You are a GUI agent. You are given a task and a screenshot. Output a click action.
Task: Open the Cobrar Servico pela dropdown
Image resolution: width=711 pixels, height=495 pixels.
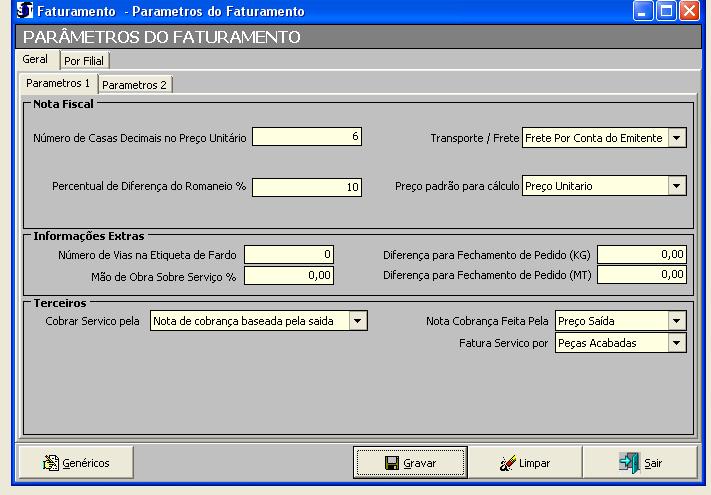coord(358,321)
